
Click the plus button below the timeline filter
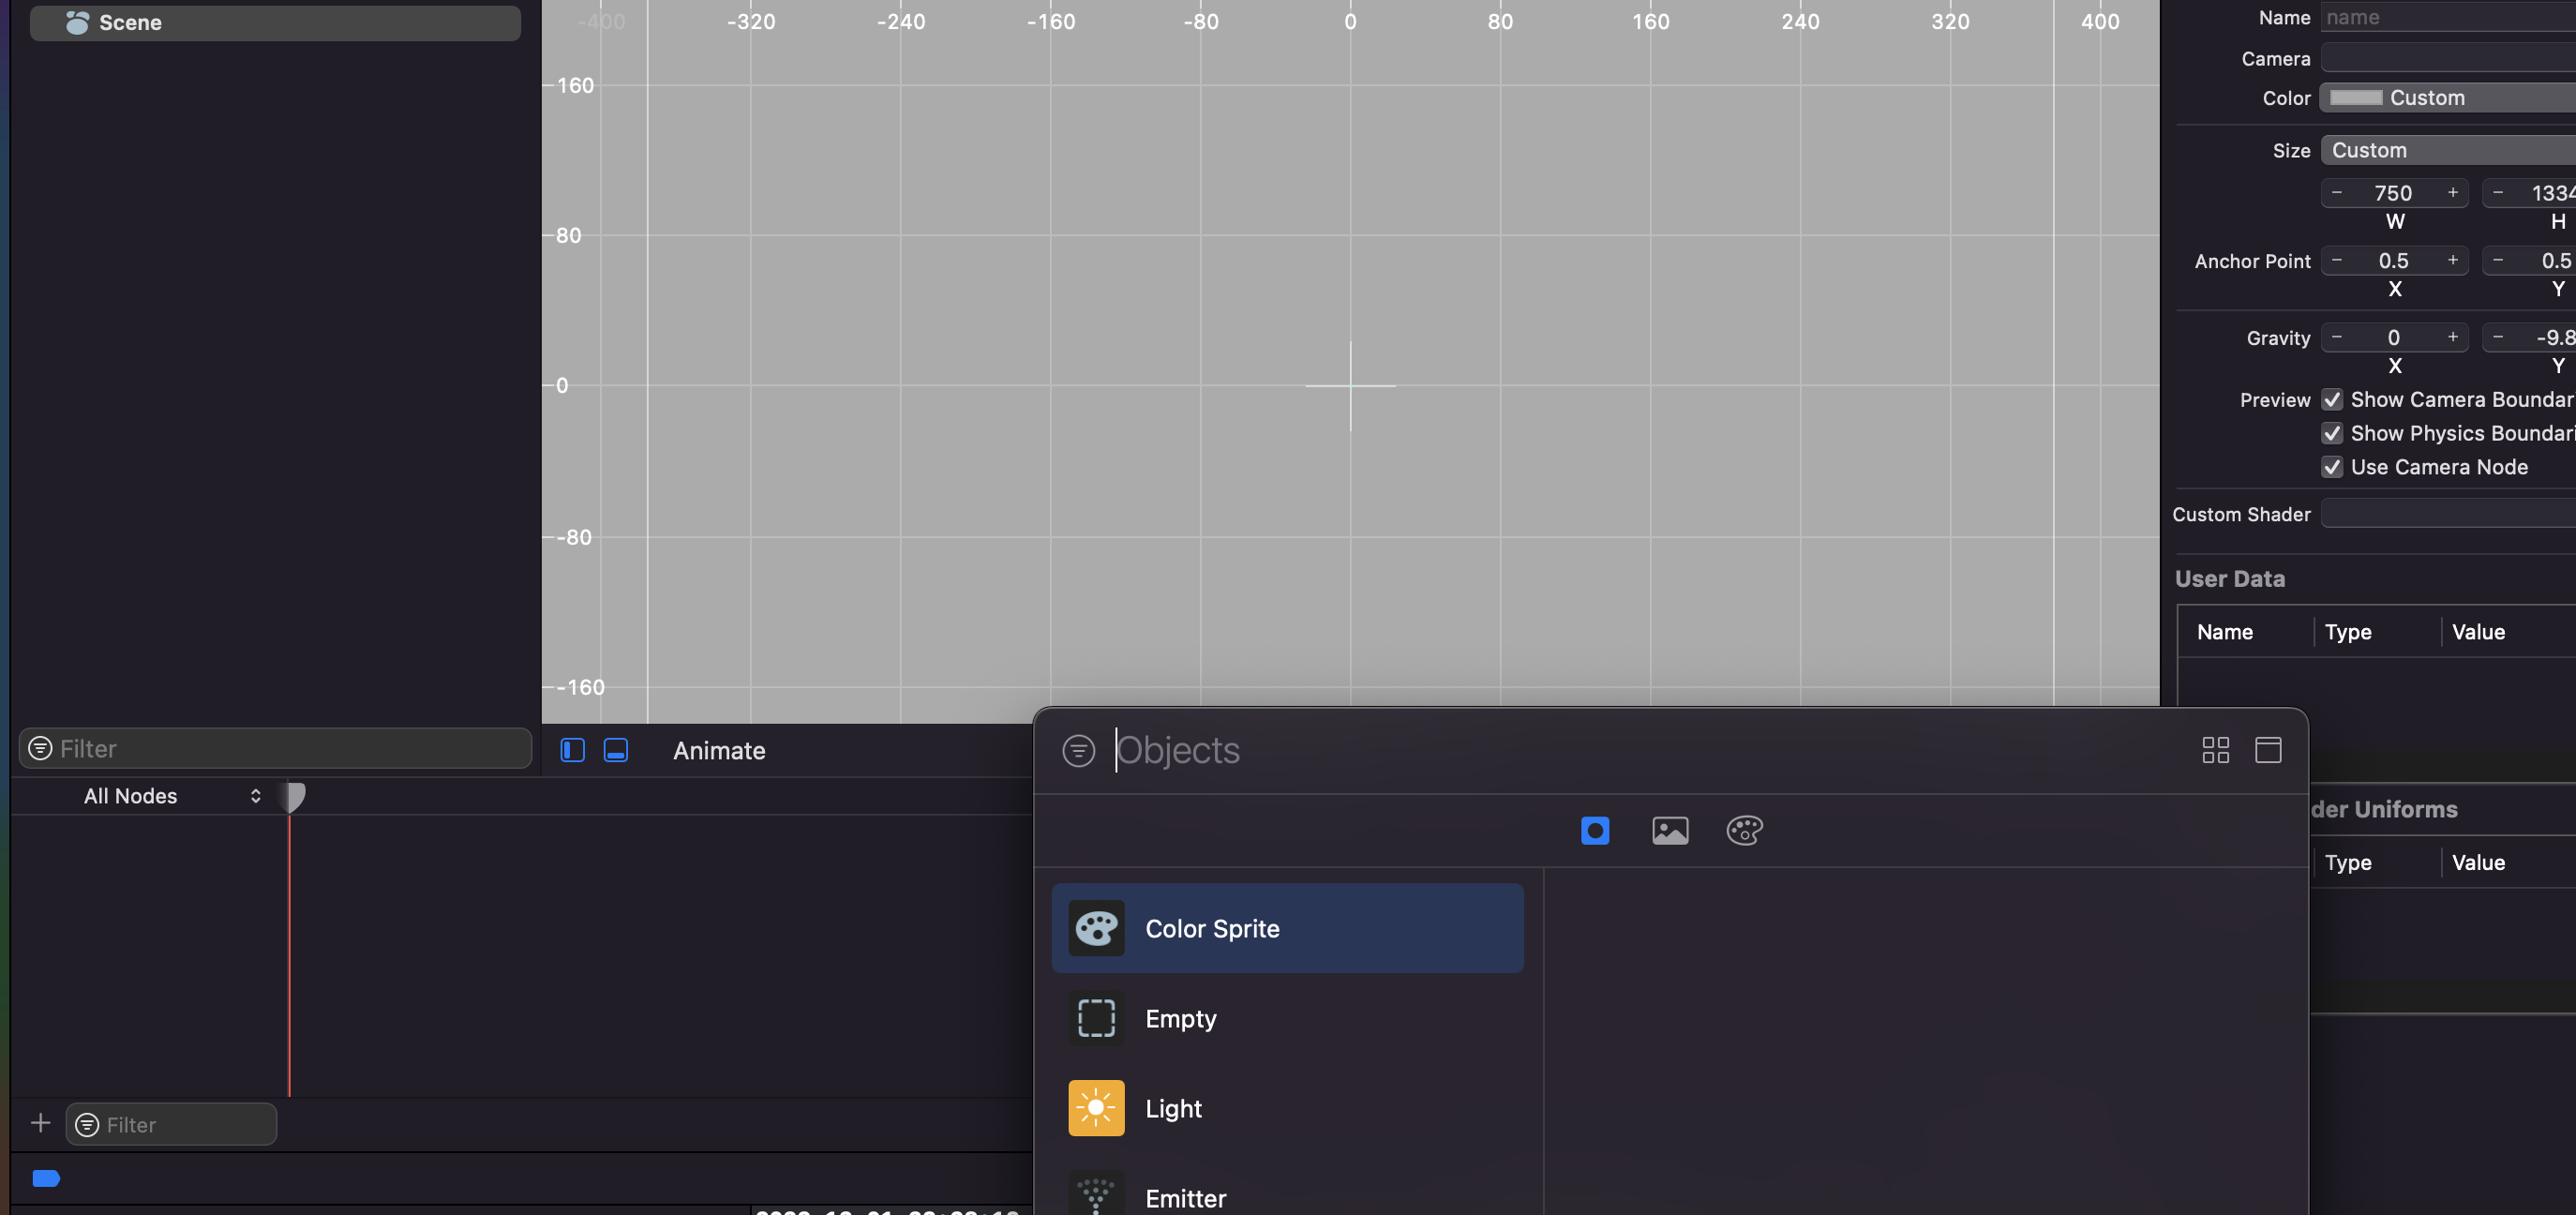click(x=40, y=1123)
